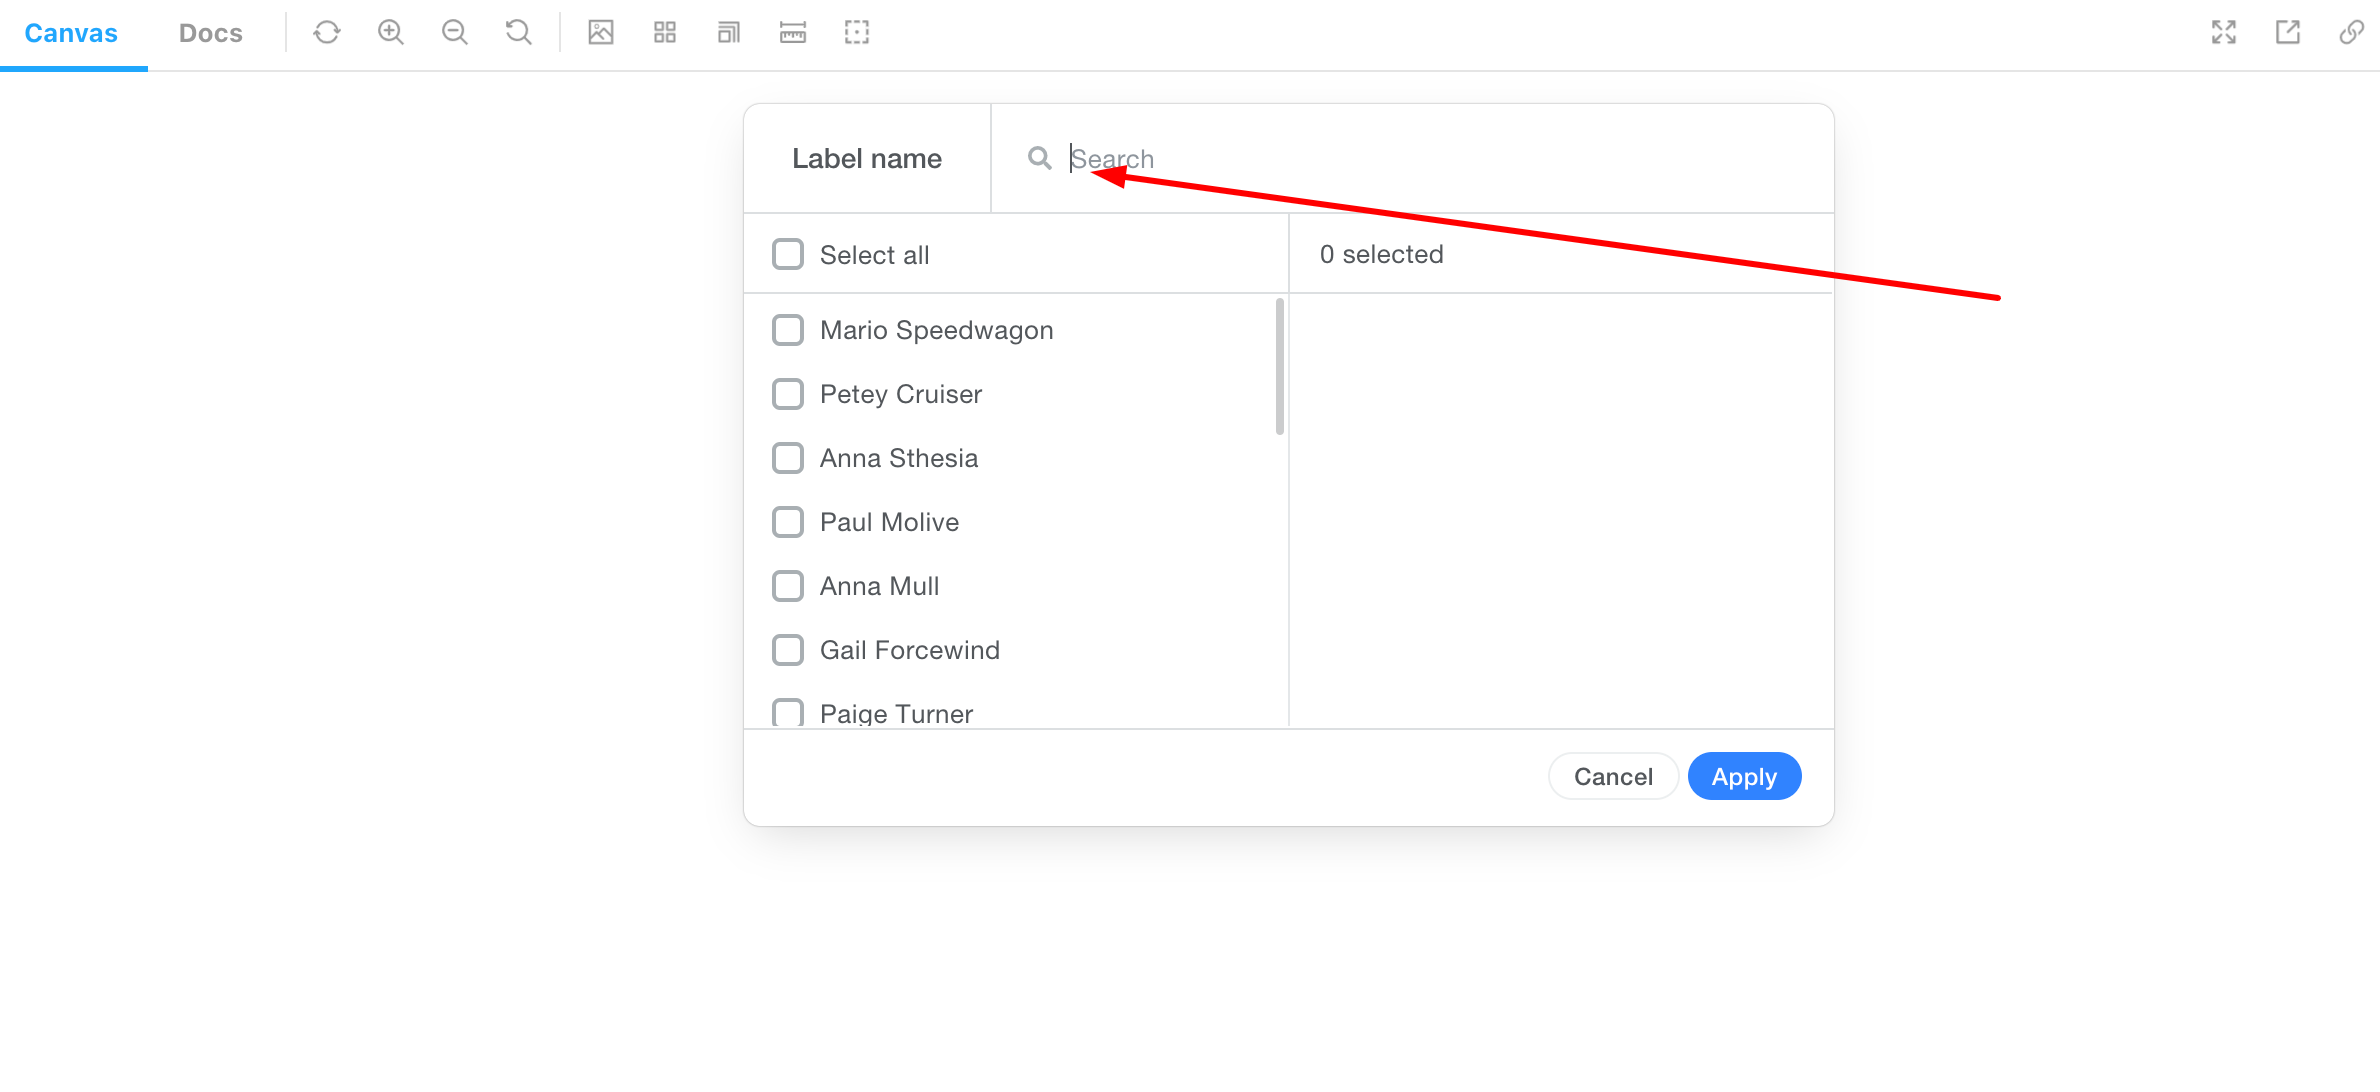Click the copy link icon

2351,32
